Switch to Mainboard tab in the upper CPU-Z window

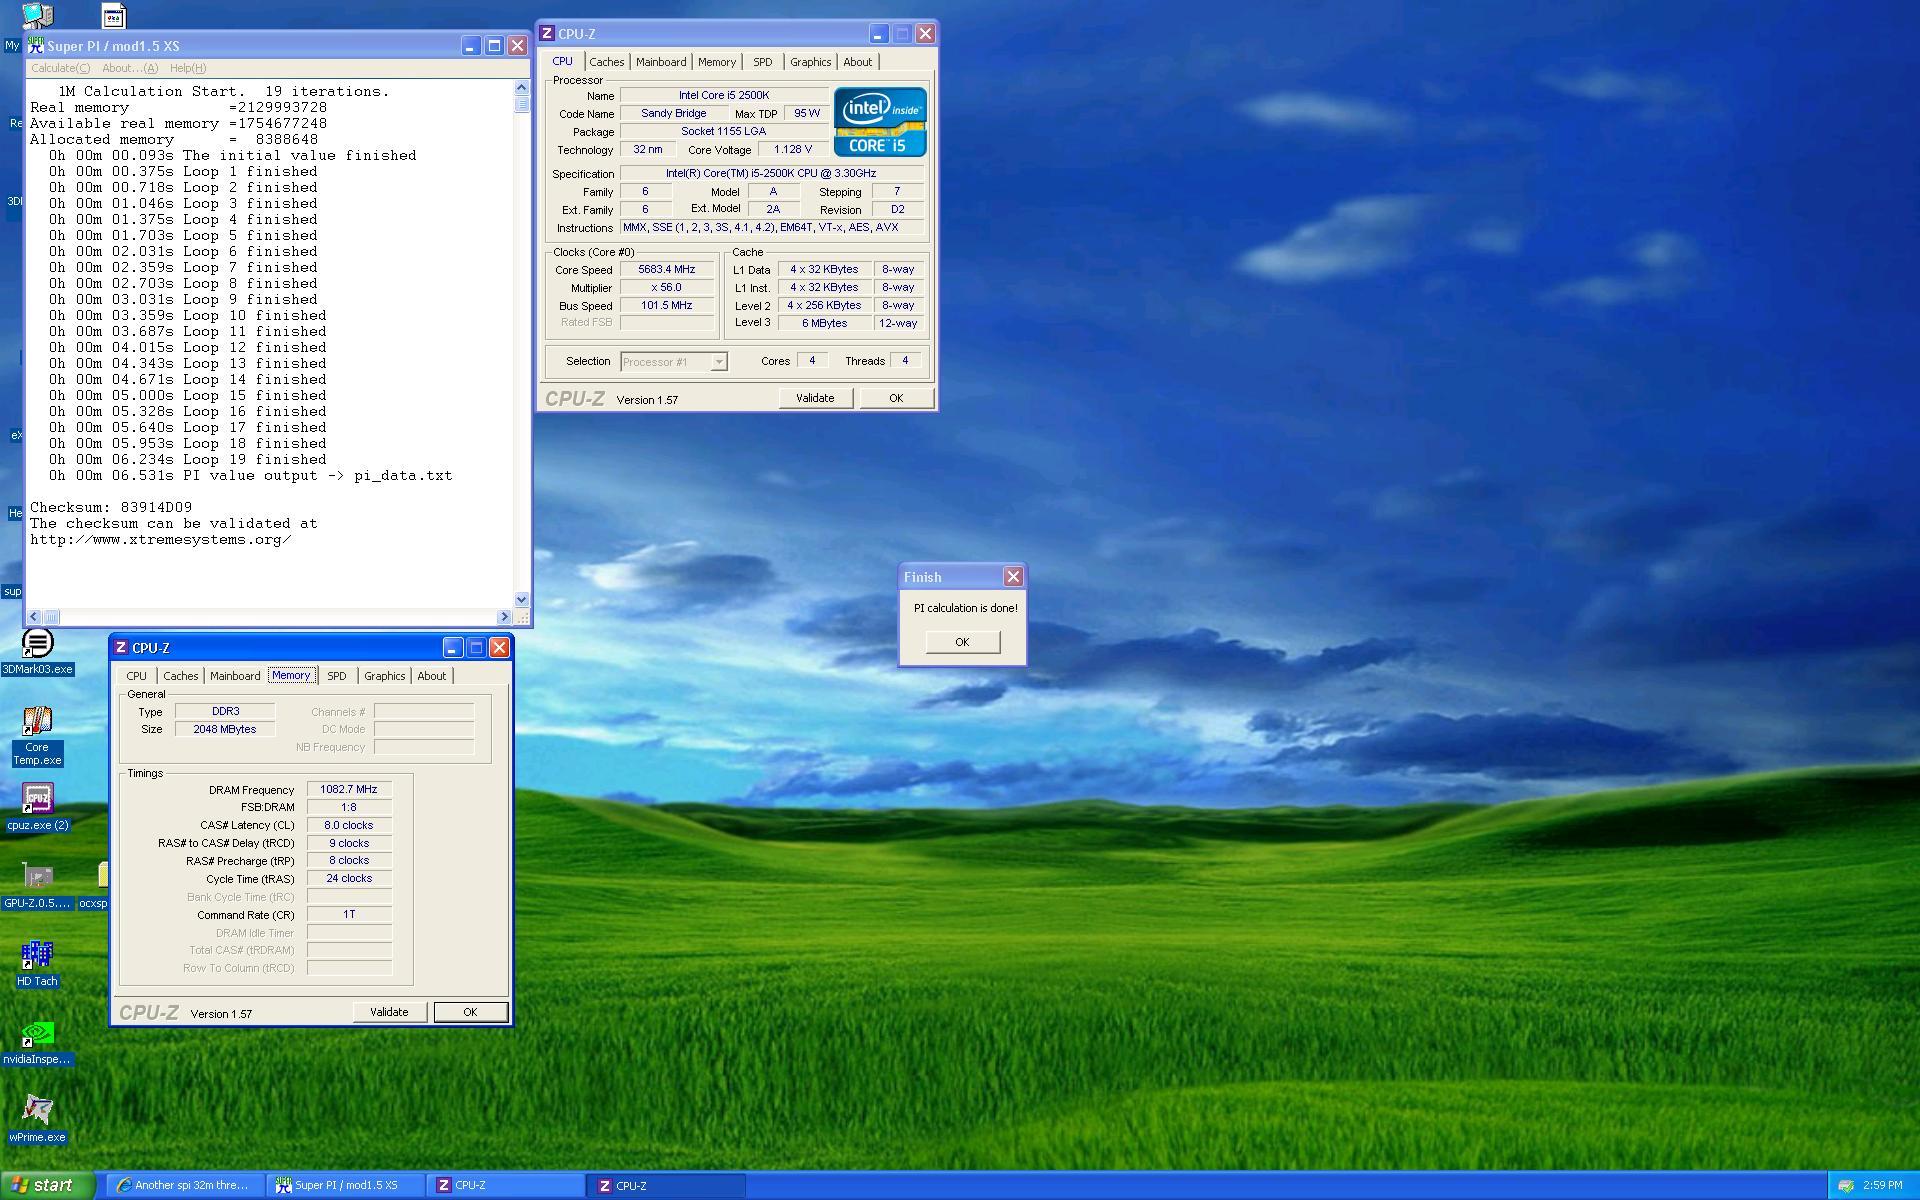(661, 62)
